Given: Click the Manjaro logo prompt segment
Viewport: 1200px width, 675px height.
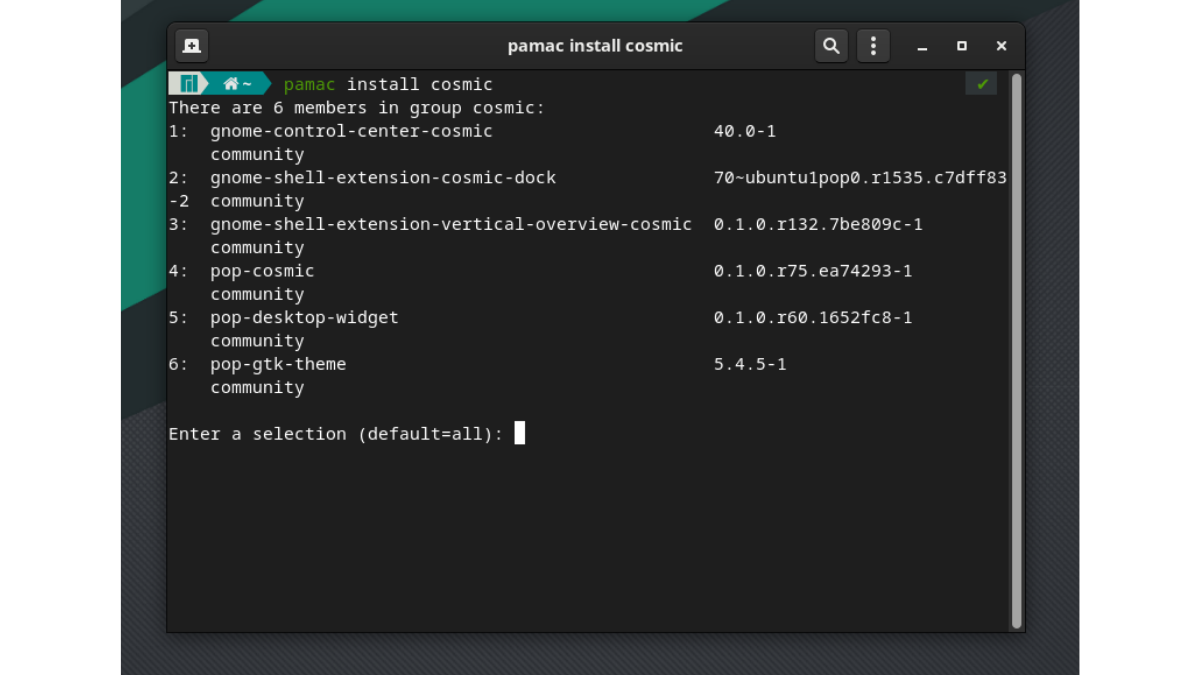Looking at the screenshot, I should (188, 84).
